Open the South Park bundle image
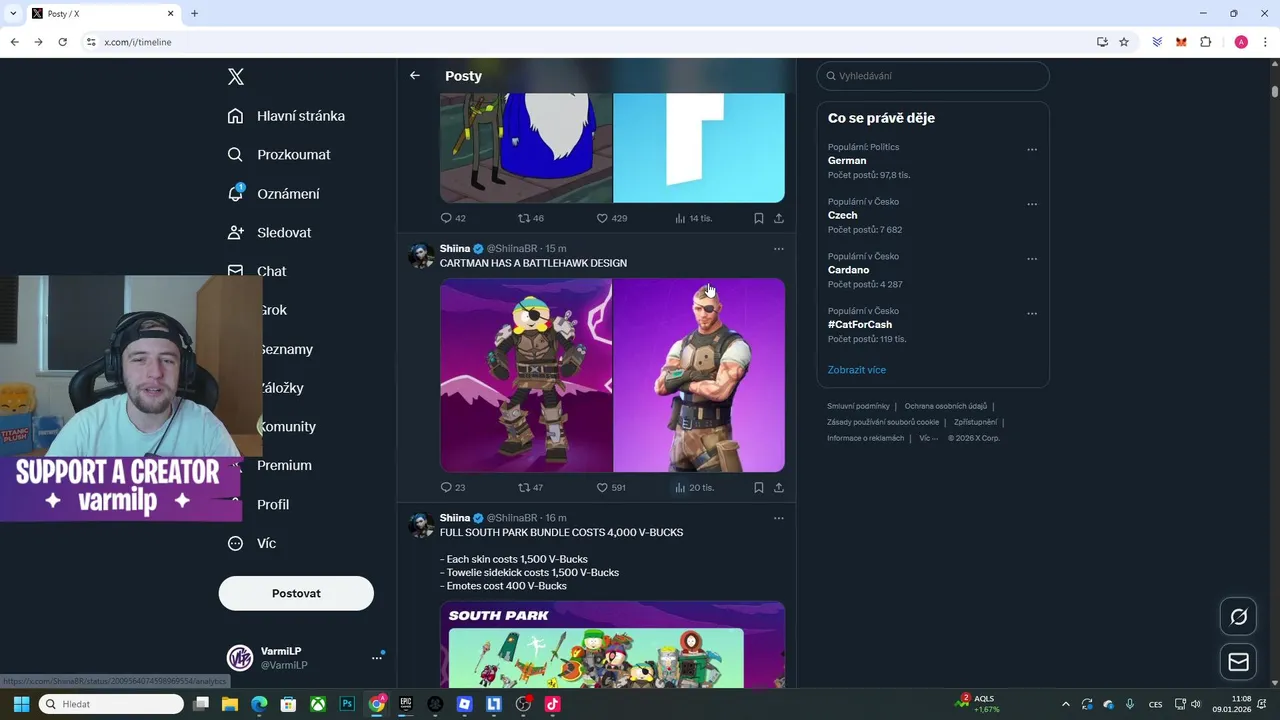This screenshot has height=720, width=1280. (612, 645)
